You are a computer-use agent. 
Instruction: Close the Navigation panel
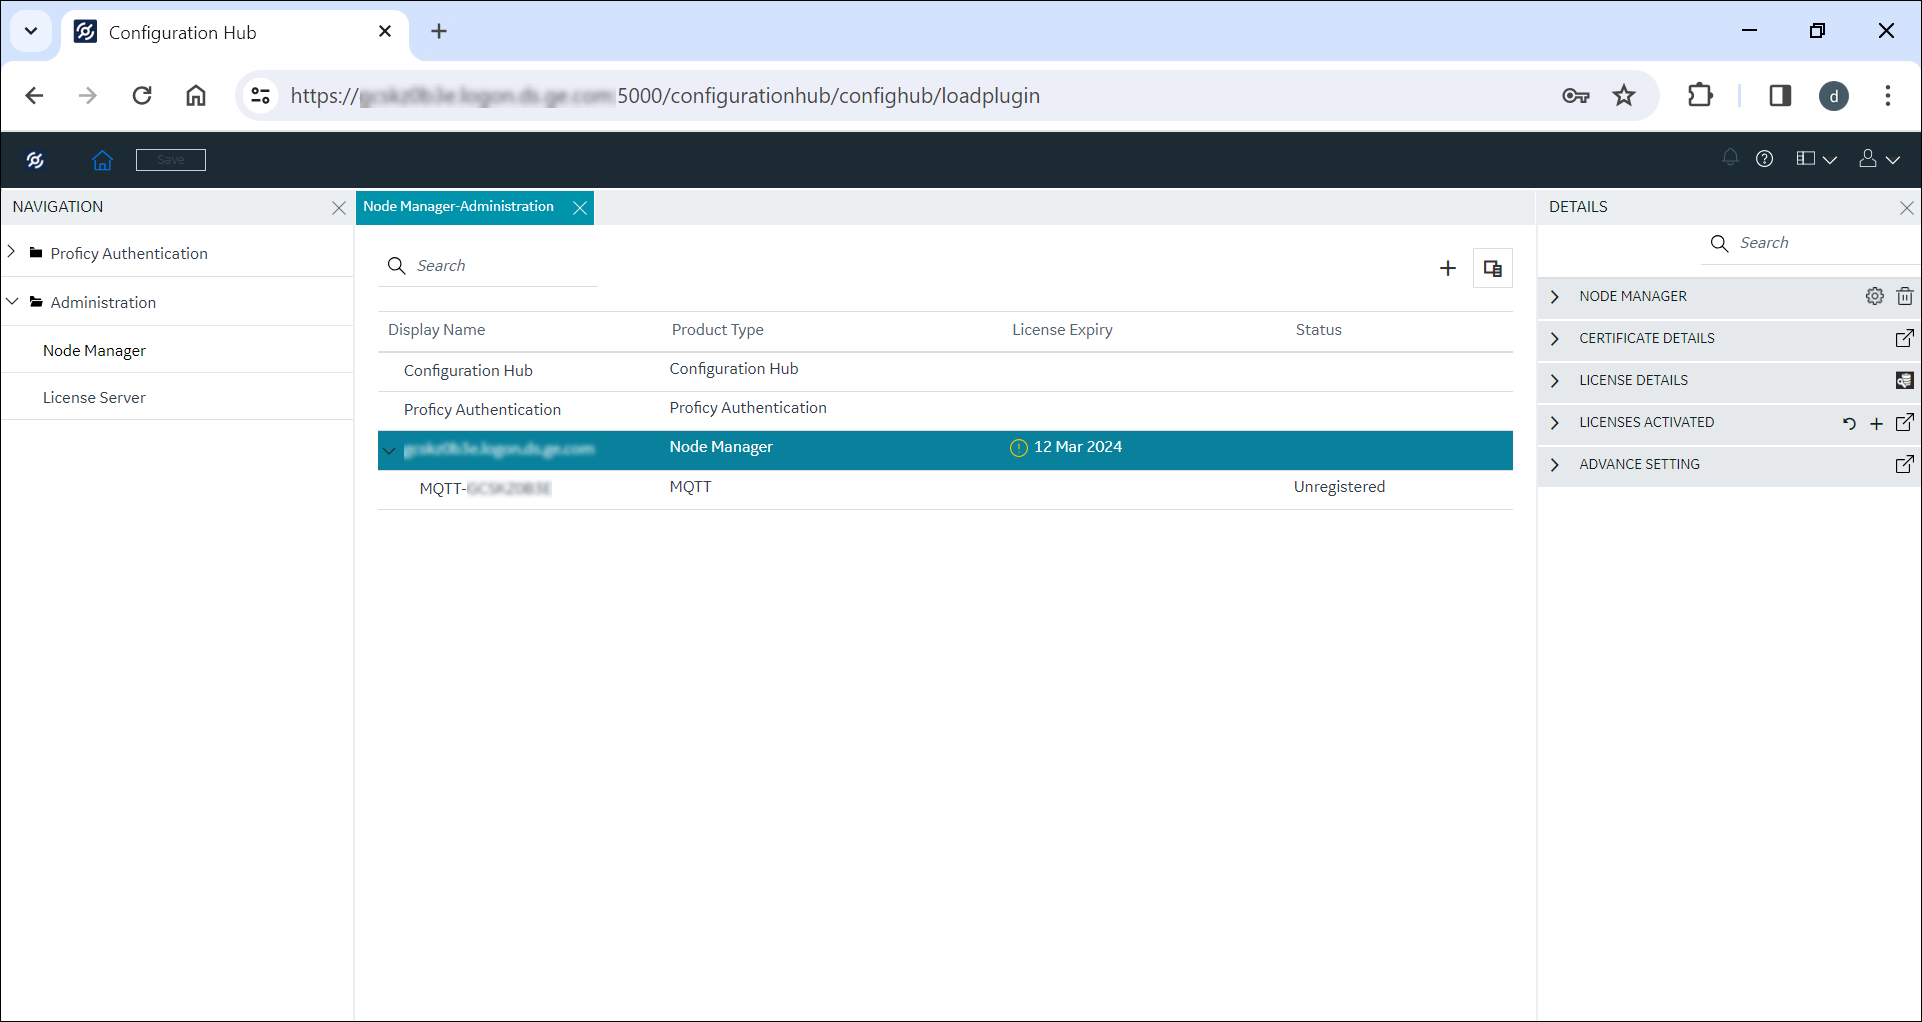pos(339,208)
